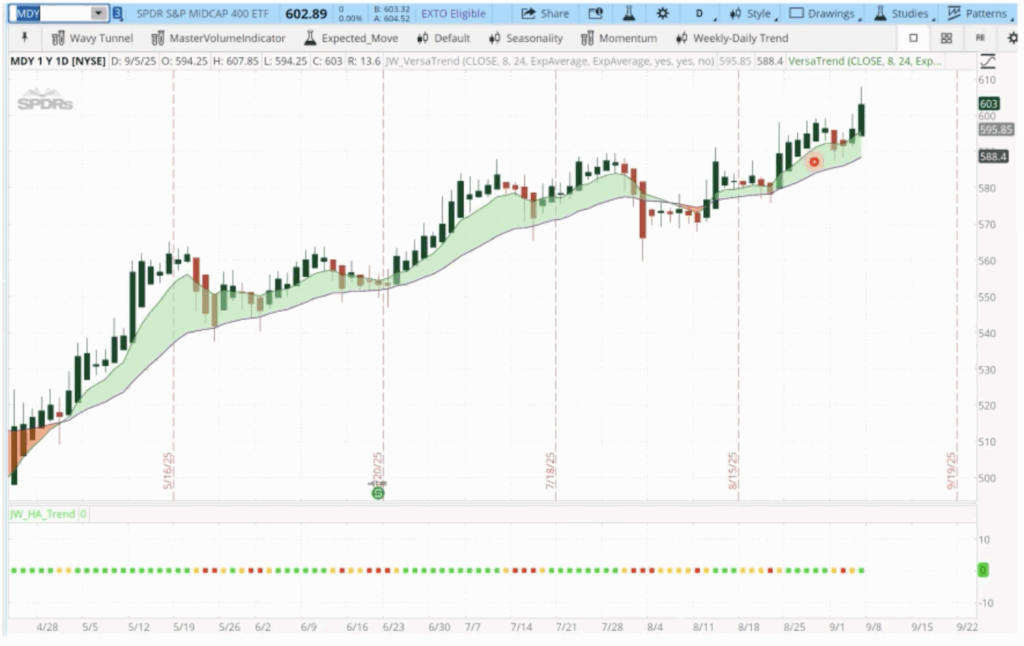
Task: Click the 9/19/25 expiration date marker
Action: [952, 470]
